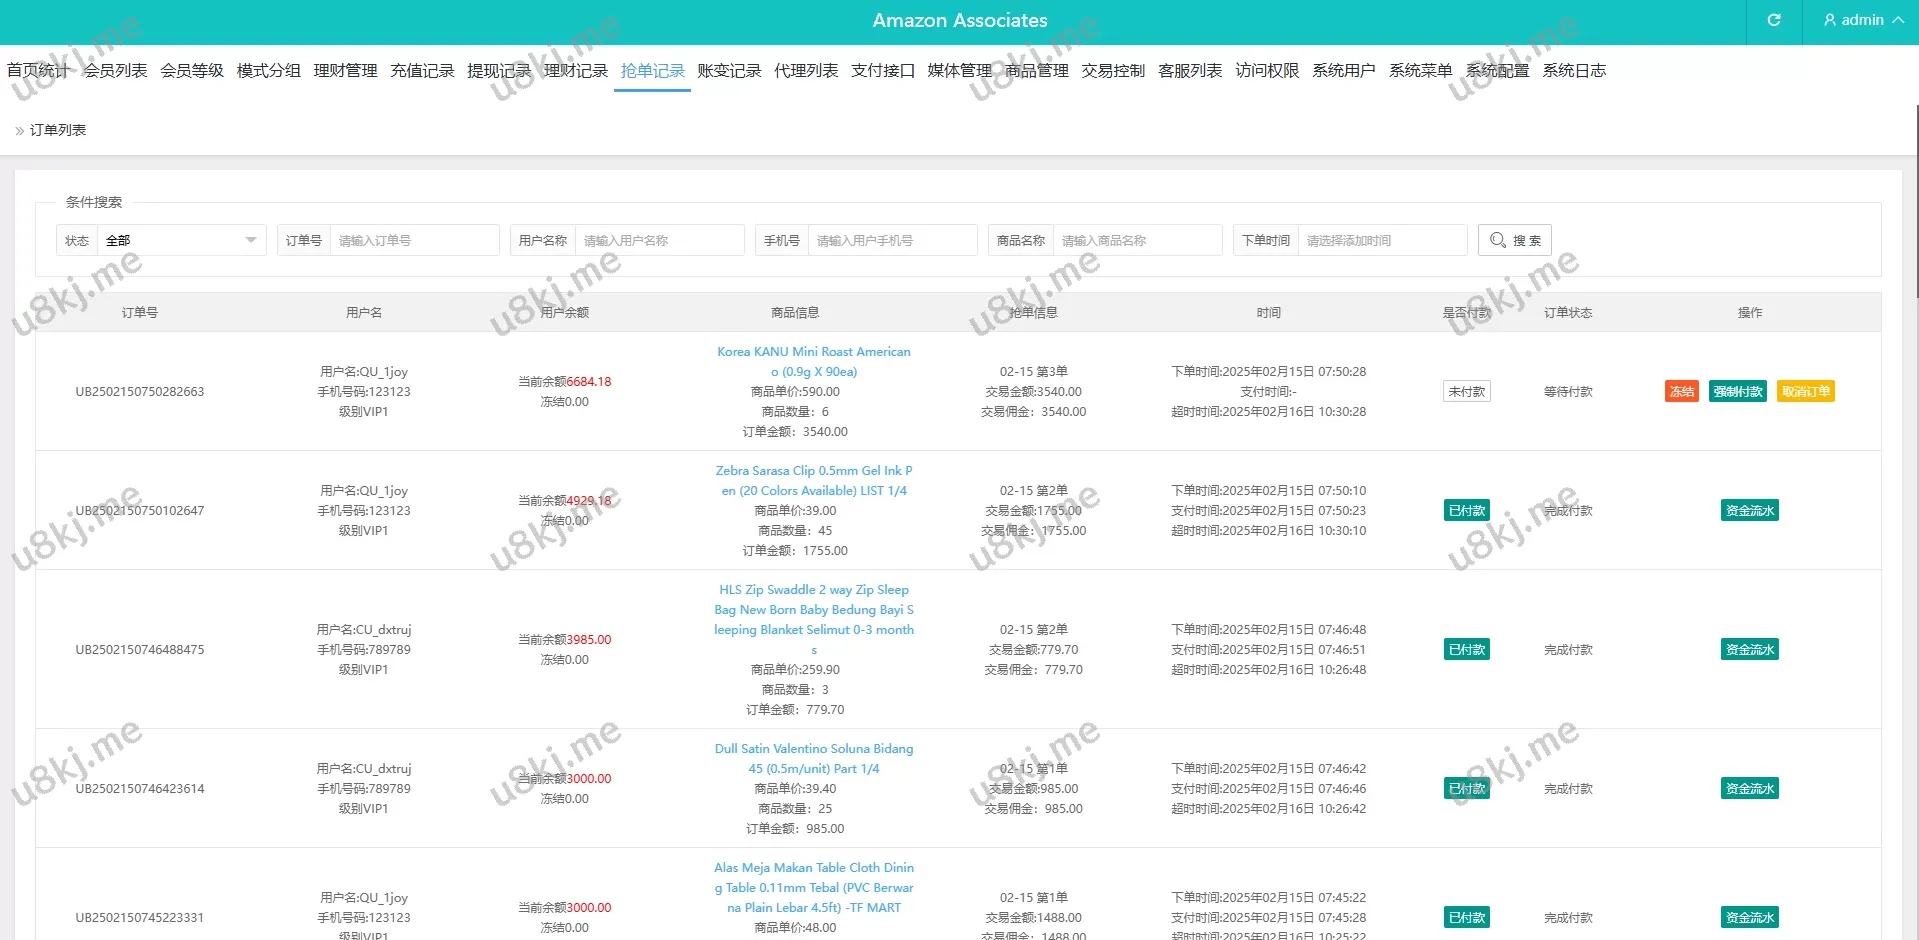Click the refresh icon in the header
Viewport: 1919px width, 940px height.
[x=1773, y=20]
